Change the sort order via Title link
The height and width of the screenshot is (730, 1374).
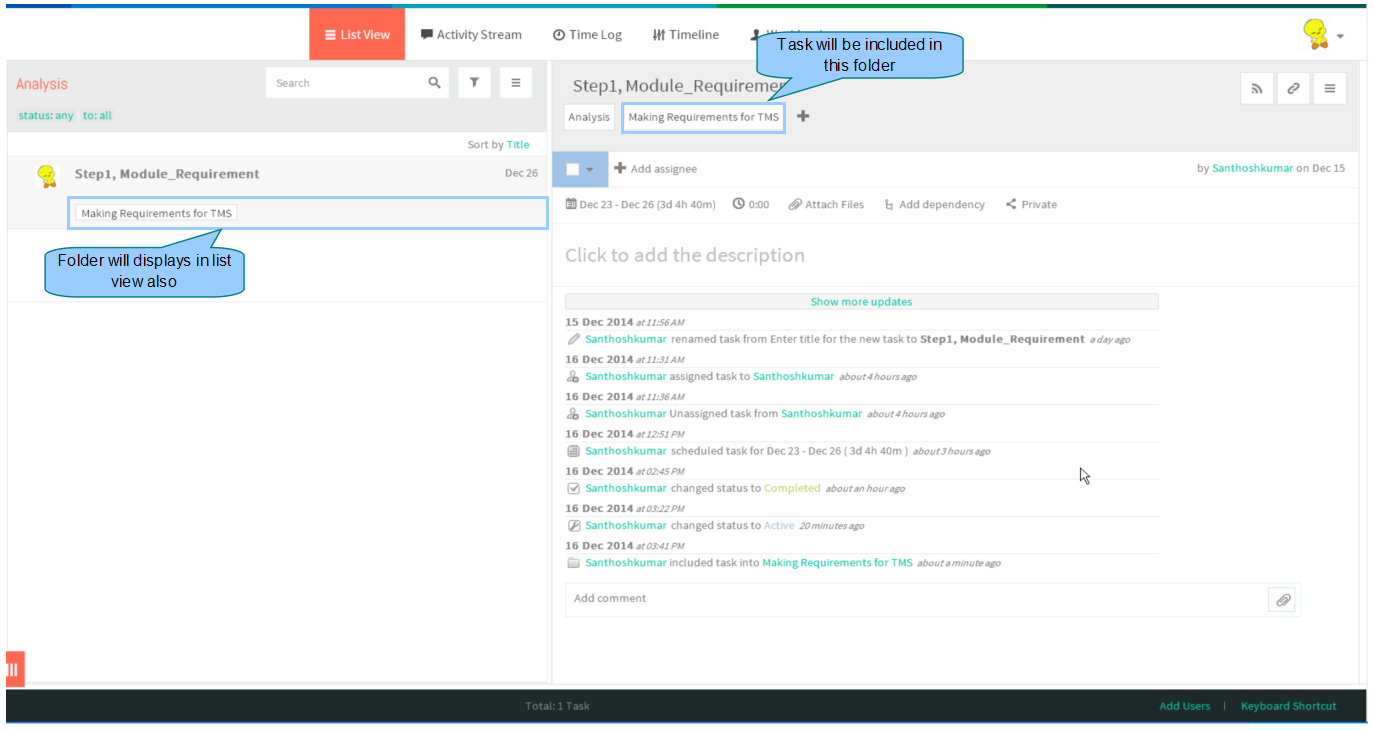coord(518,144)
